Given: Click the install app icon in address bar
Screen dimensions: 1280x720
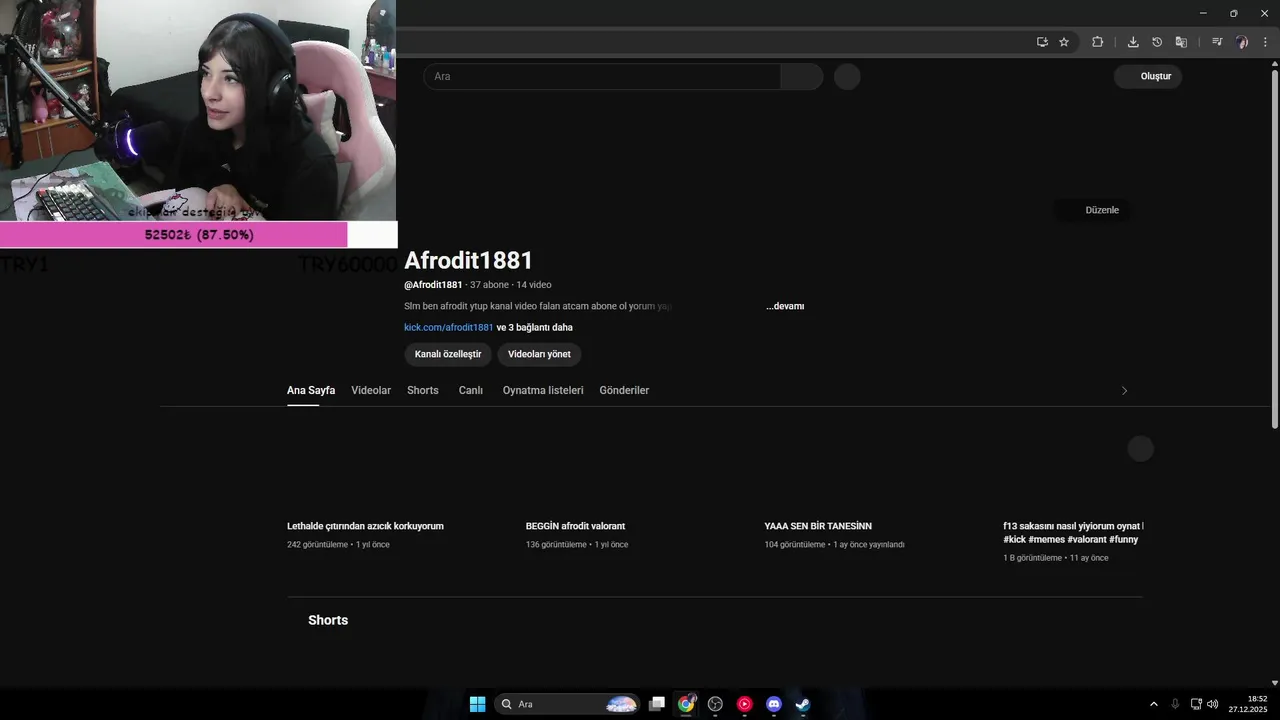Looking at the screenshot, I should tap(1042, 42).
